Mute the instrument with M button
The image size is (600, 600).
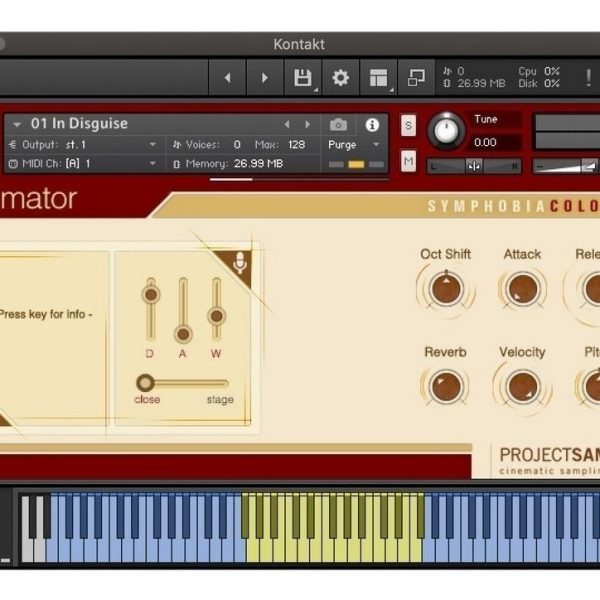(408, 161)
